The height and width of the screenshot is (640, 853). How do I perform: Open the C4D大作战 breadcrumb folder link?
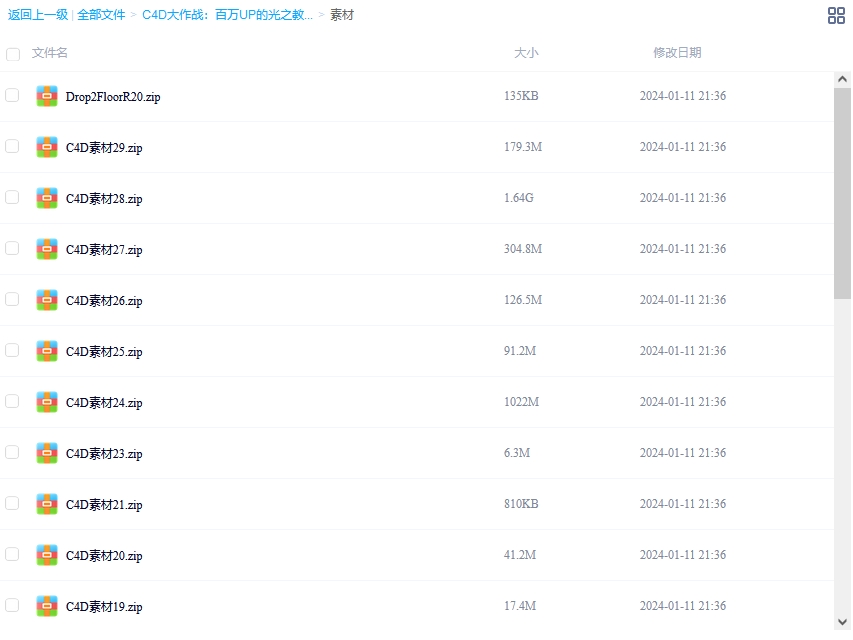tap(227, 15)
